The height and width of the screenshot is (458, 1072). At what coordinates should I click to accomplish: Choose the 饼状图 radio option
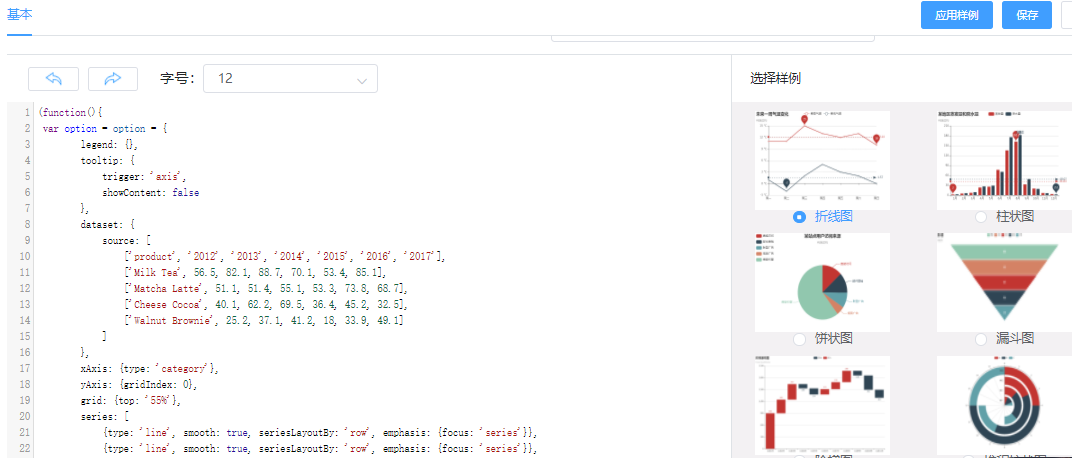pyautogui.click(x=800, y=340)
